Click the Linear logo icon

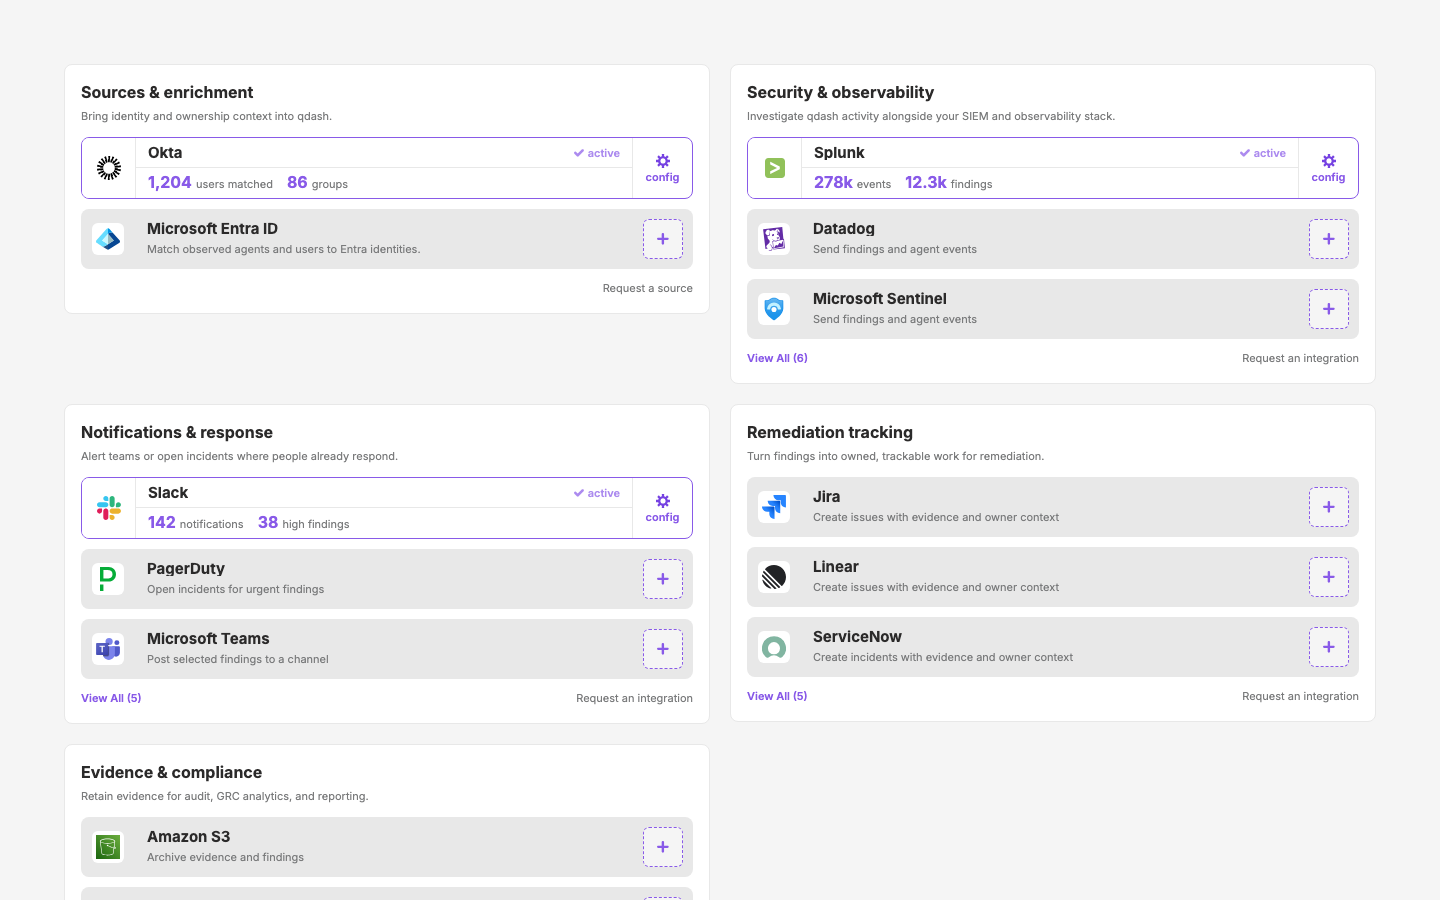[774, 577]
